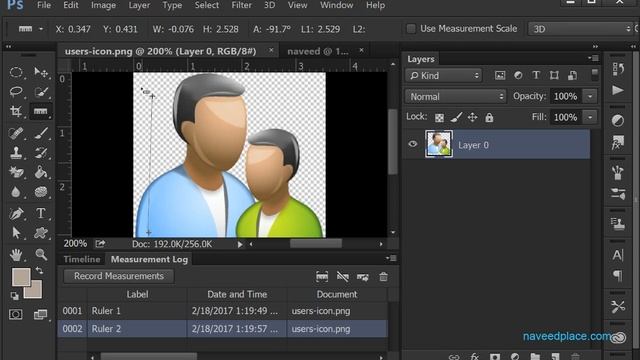This screenshot has width=640, height=360.
Task: Select the Pen tool
Action: click(16, 213)
